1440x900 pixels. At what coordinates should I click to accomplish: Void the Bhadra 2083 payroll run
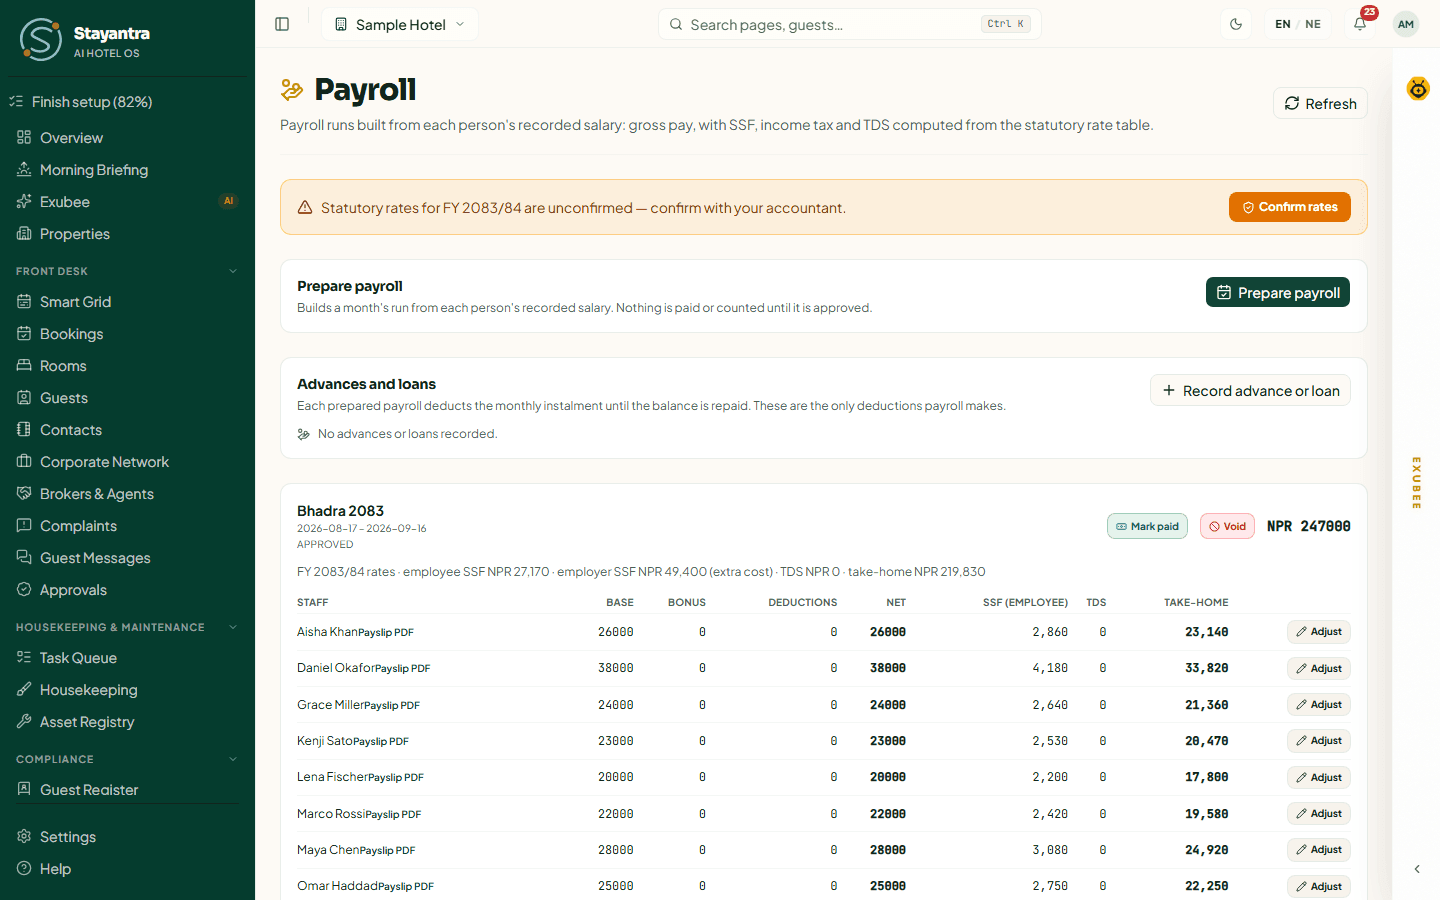(1227, 526)
